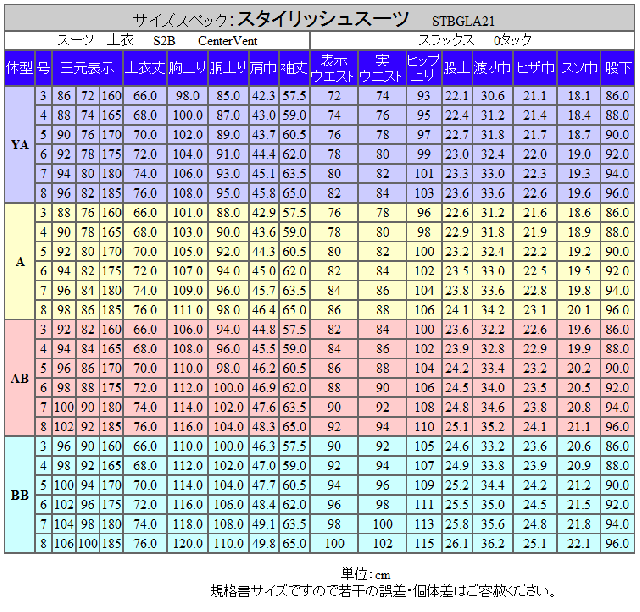This screenshot has width=640, height=612.
Task: Click the BB body type cell
Action: (19, 495)
